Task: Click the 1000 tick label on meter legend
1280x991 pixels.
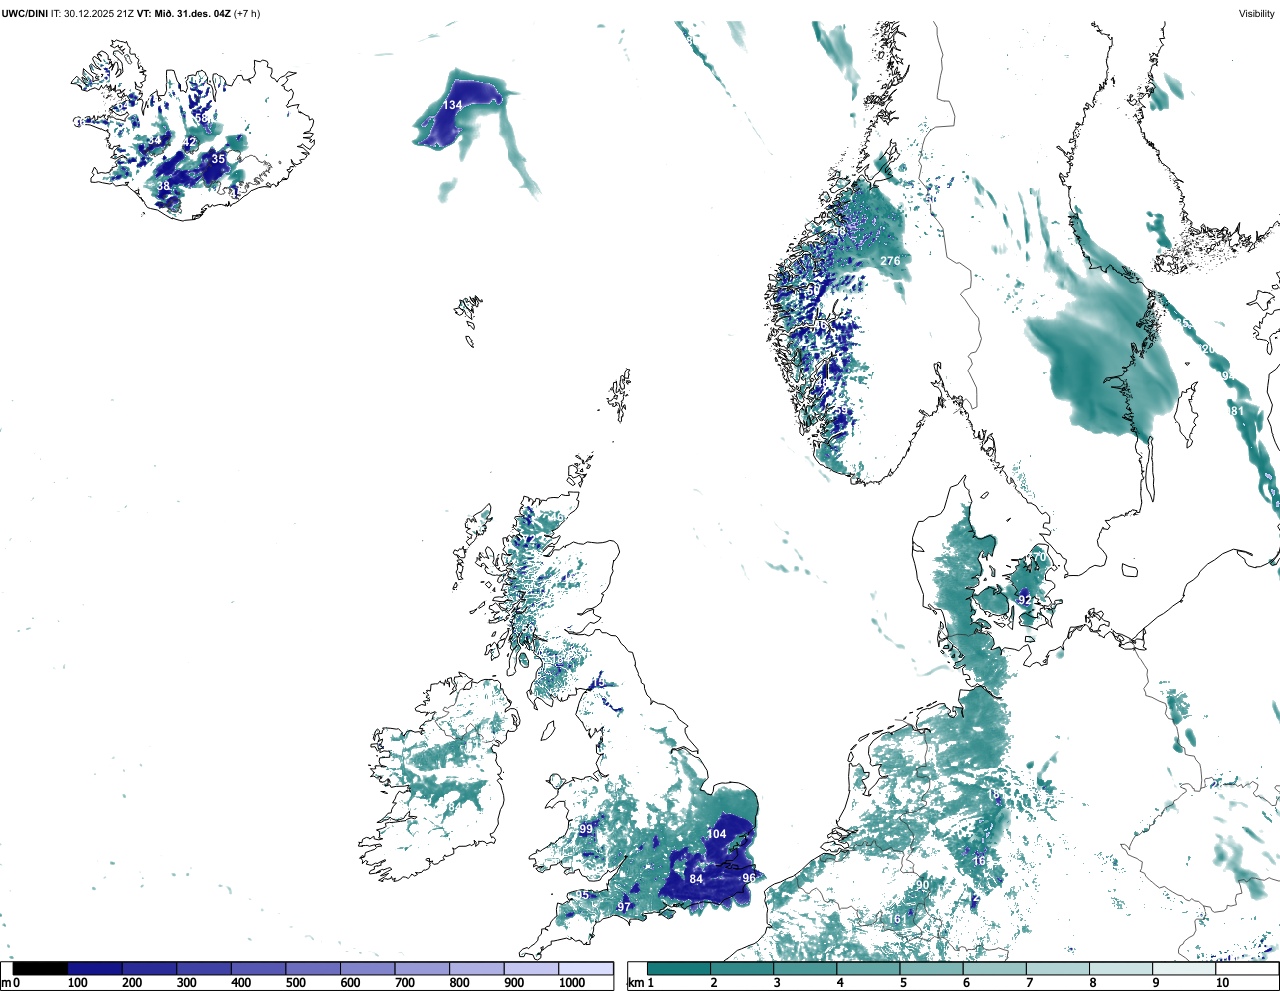Action: [x=572, y=983]
